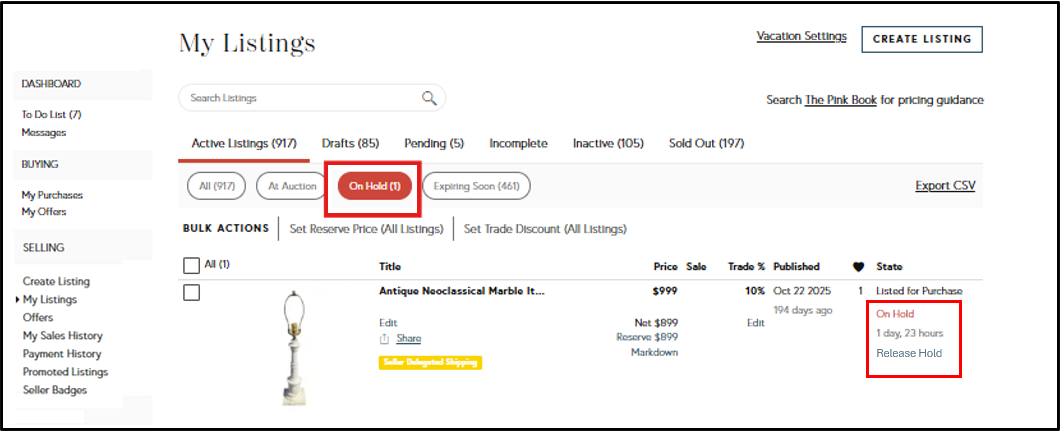Viewport: 1060px width, 431px height.
Task: Open the Incomplete tab
Action: [x=519, y=143]
